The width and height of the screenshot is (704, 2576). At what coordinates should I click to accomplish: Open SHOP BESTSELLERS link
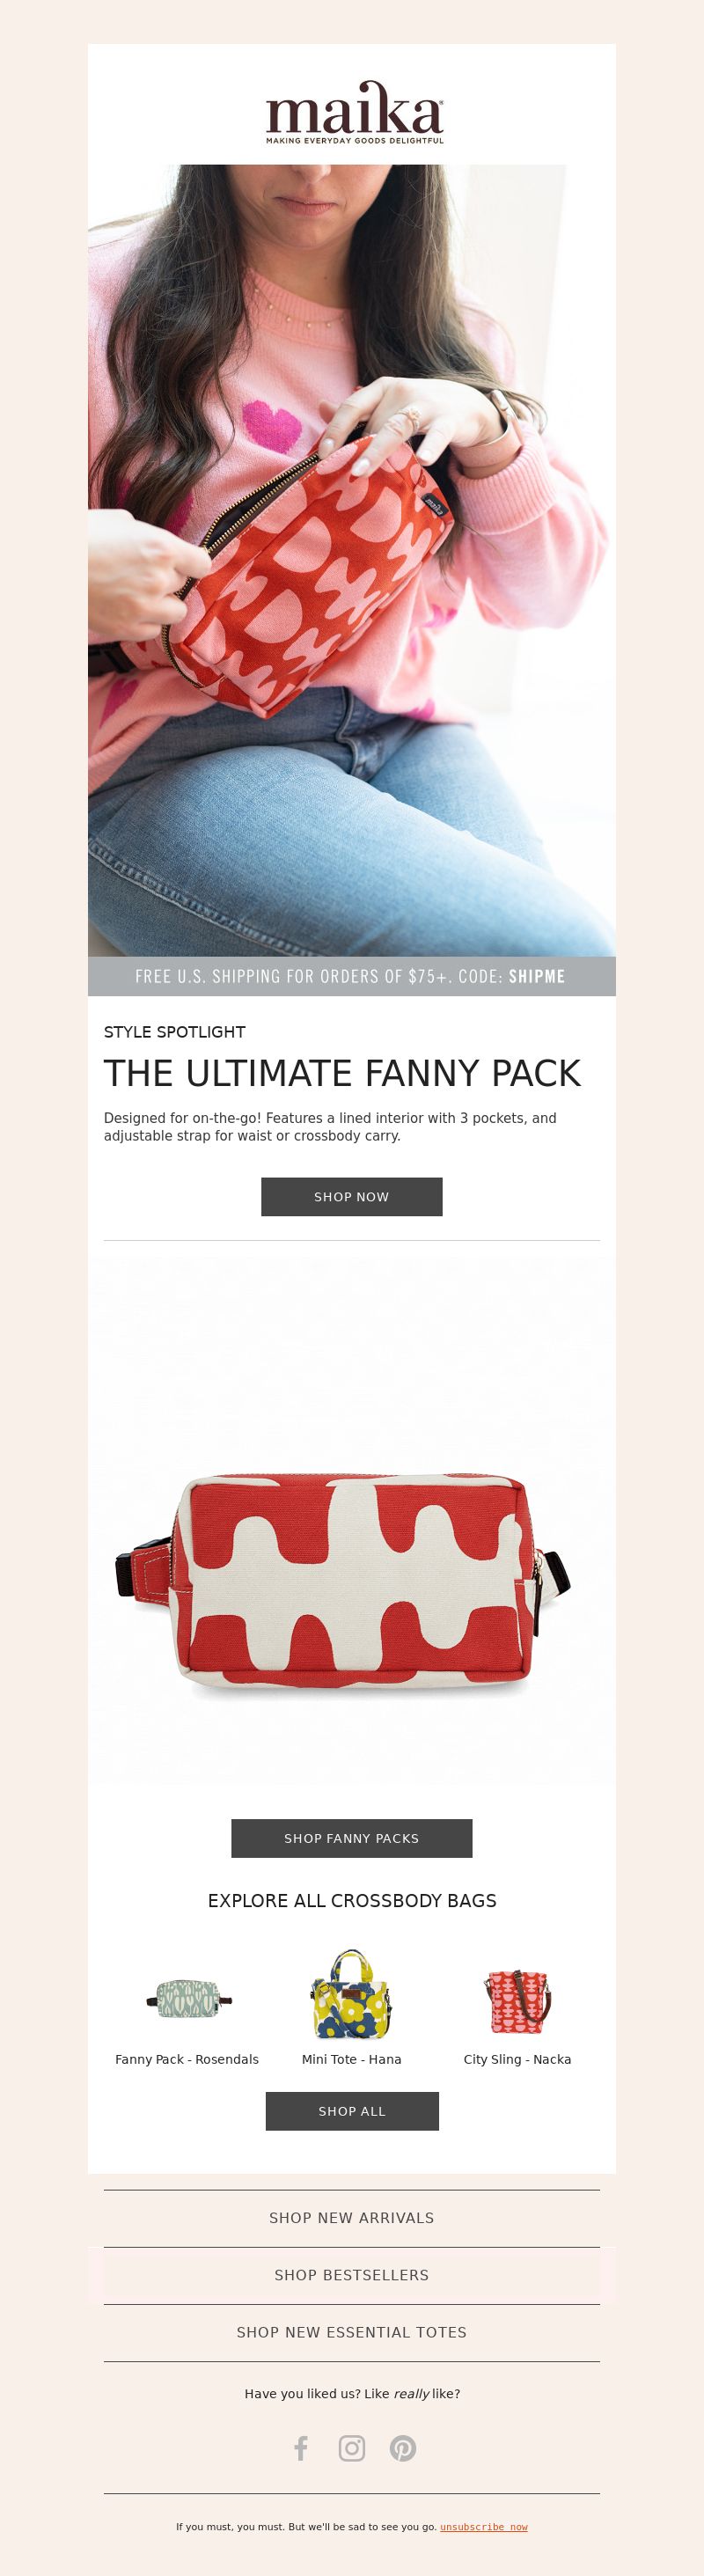pyautogui.click(x=352, y=2275)
